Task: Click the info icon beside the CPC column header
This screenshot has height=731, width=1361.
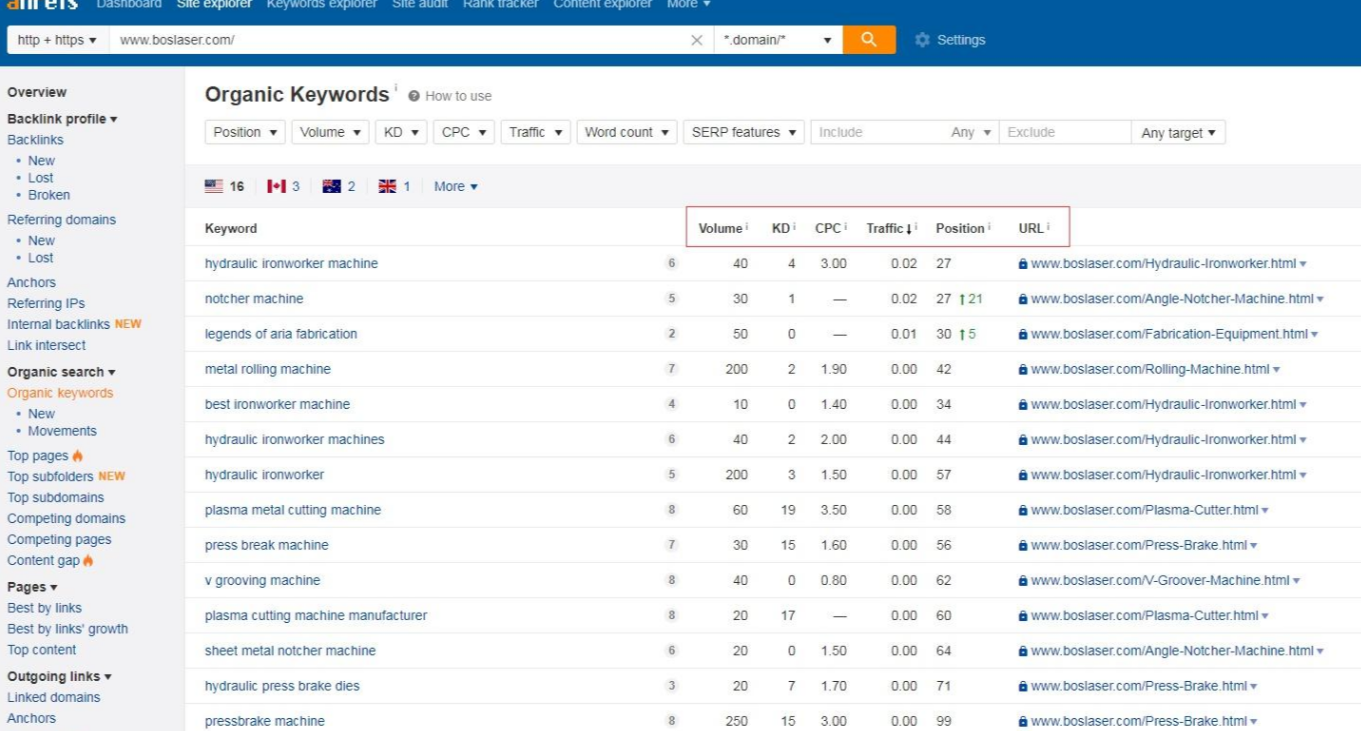Action: pos(846,227)
